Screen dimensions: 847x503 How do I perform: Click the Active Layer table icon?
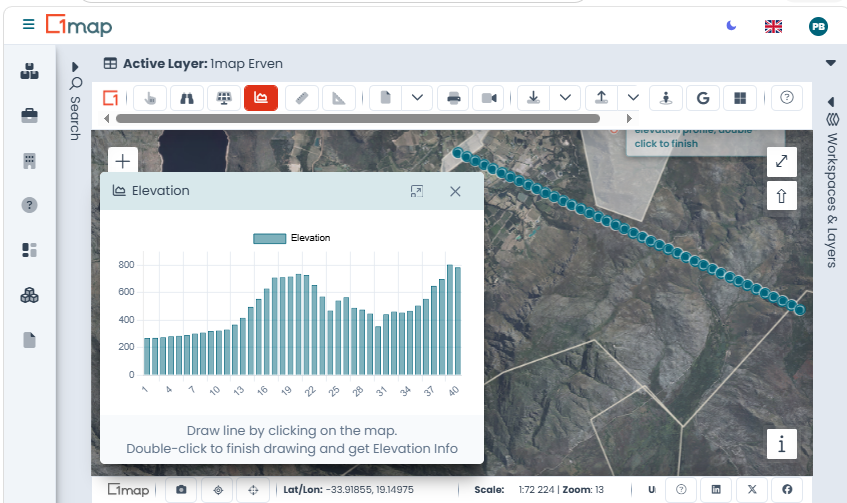coord(110,64)
